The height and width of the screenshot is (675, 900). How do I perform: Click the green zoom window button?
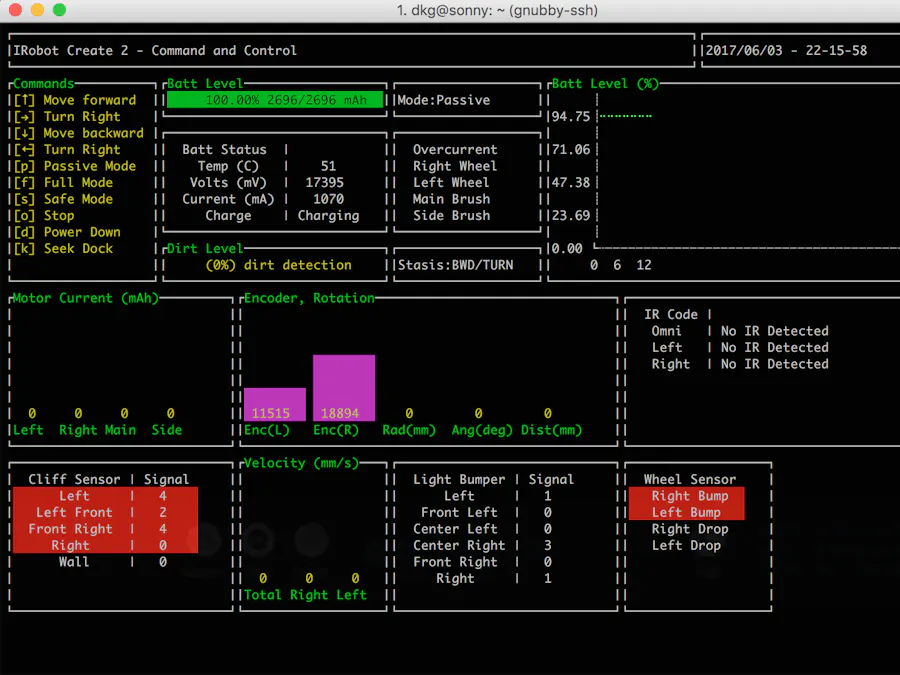point(59,10)
